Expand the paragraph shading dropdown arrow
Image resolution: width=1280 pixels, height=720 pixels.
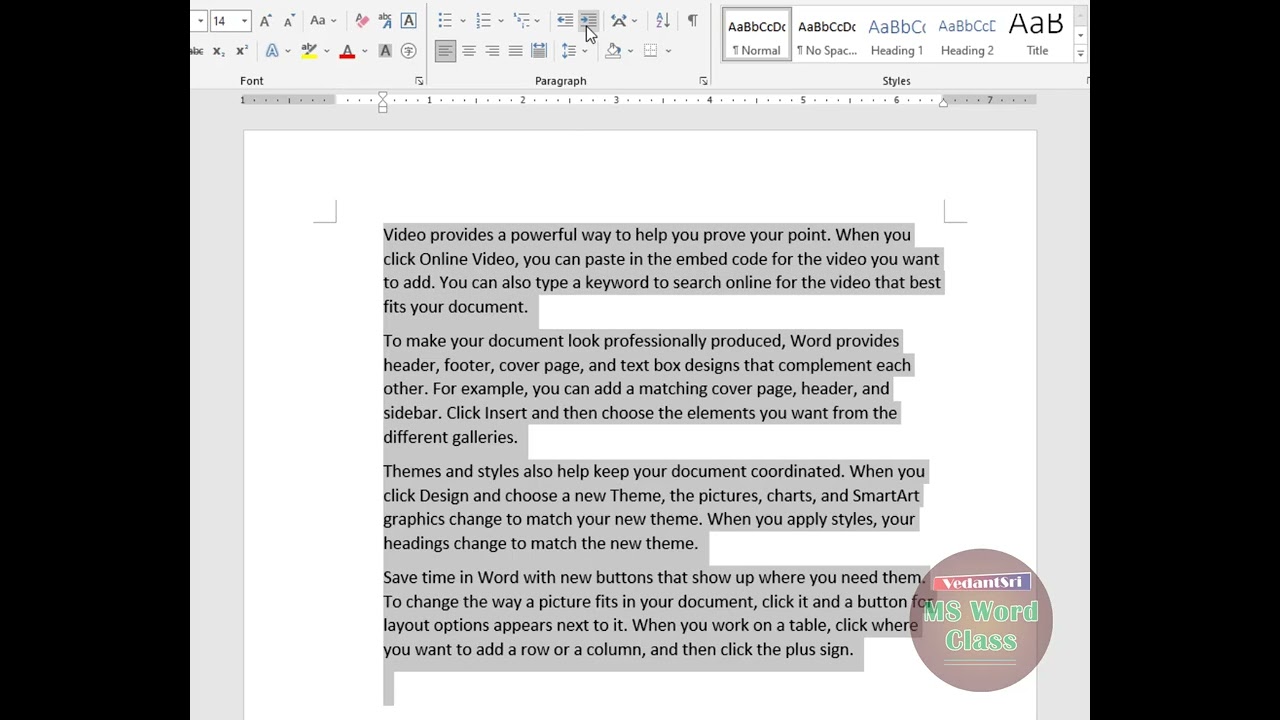(630, 51)
